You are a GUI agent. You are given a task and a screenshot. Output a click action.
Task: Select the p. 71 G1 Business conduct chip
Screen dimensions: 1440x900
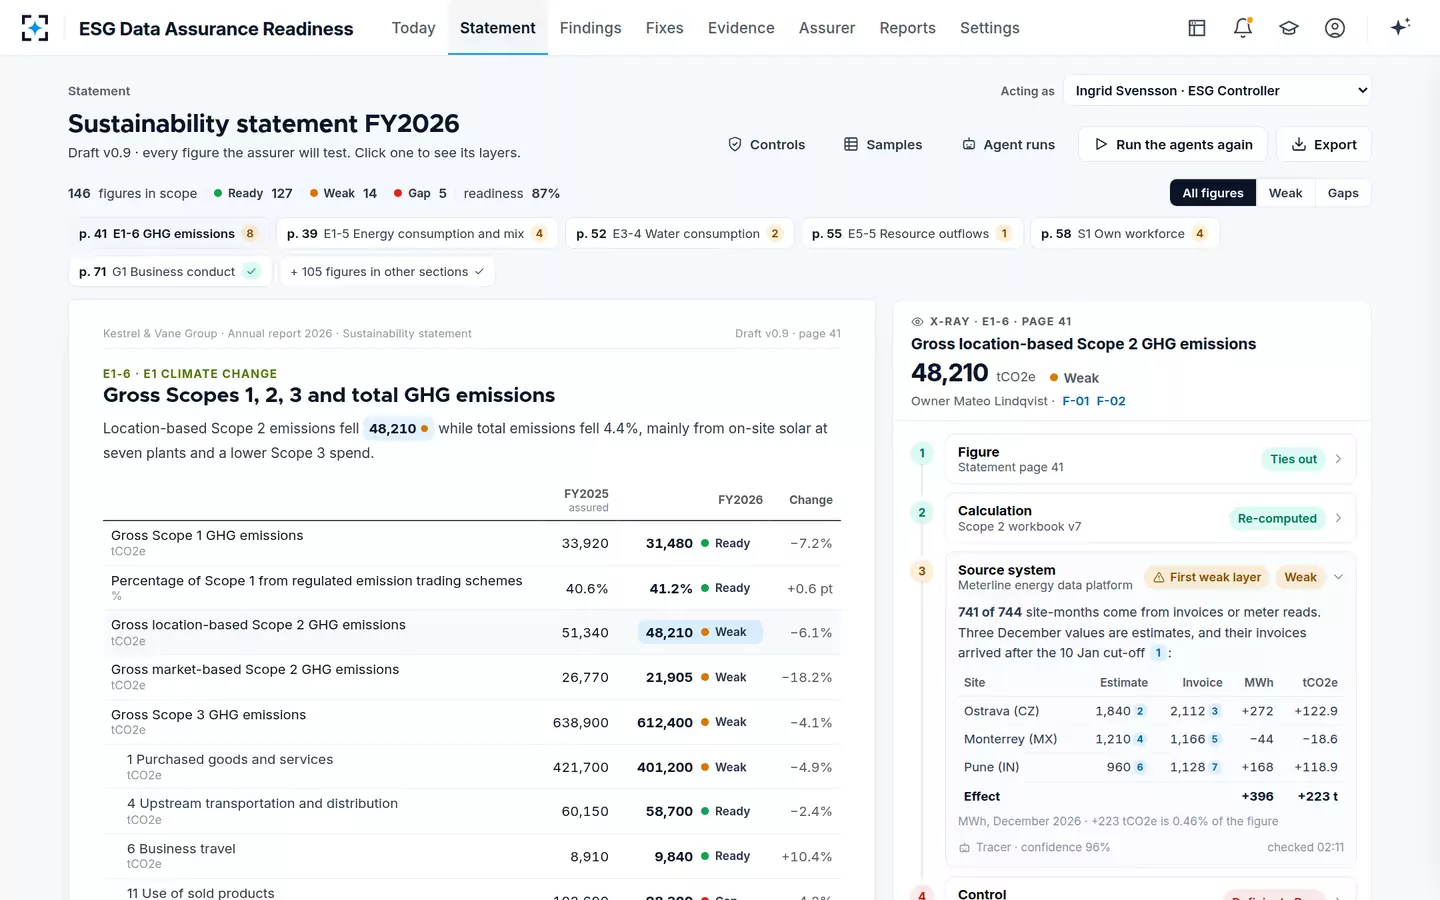click(x=170, y=272)
